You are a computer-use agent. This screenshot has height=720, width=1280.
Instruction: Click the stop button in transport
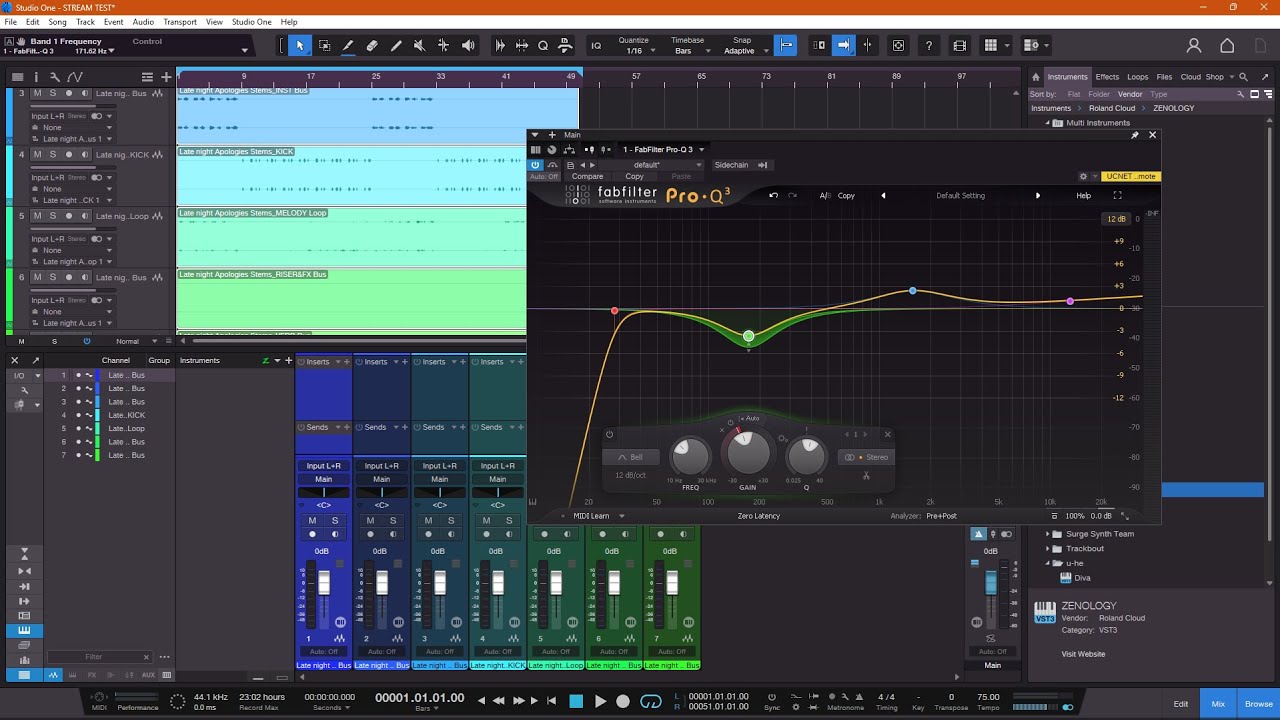576,701
